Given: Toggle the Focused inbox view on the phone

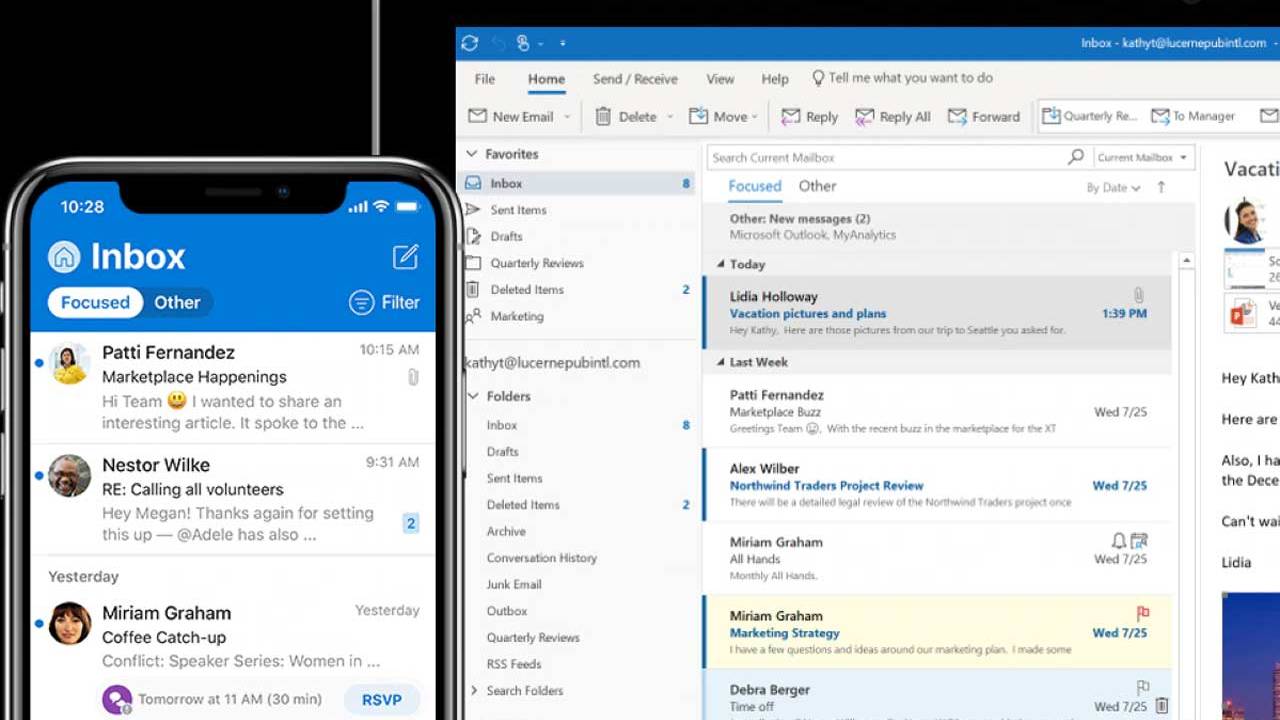Looking at the screenshot, I should tap(94, 302).
